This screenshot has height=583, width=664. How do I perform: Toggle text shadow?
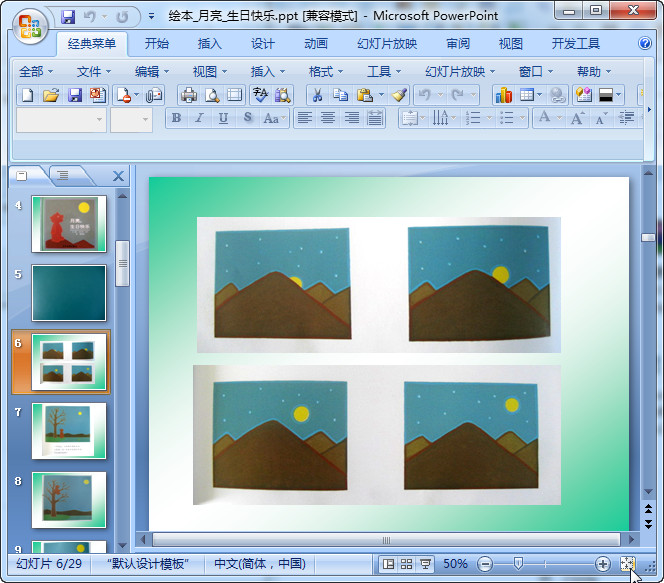click(x=248, y=118)
